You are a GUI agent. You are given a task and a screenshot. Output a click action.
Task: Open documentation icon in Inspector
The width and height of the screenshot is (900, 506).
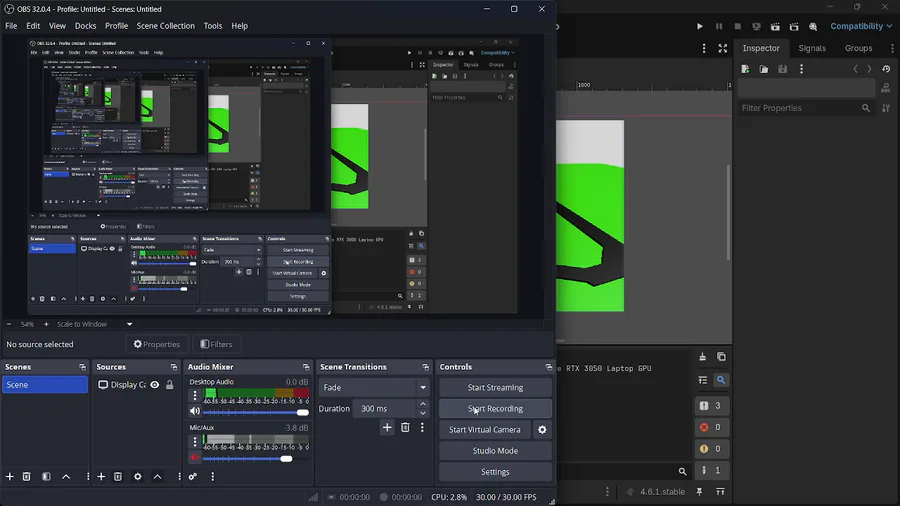(886, 88)
